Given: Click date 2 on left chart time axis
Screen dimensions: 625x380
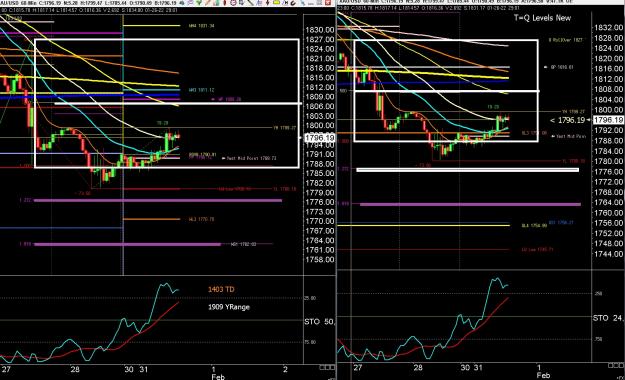Looking at the screenshot, I should pos(285,369).
